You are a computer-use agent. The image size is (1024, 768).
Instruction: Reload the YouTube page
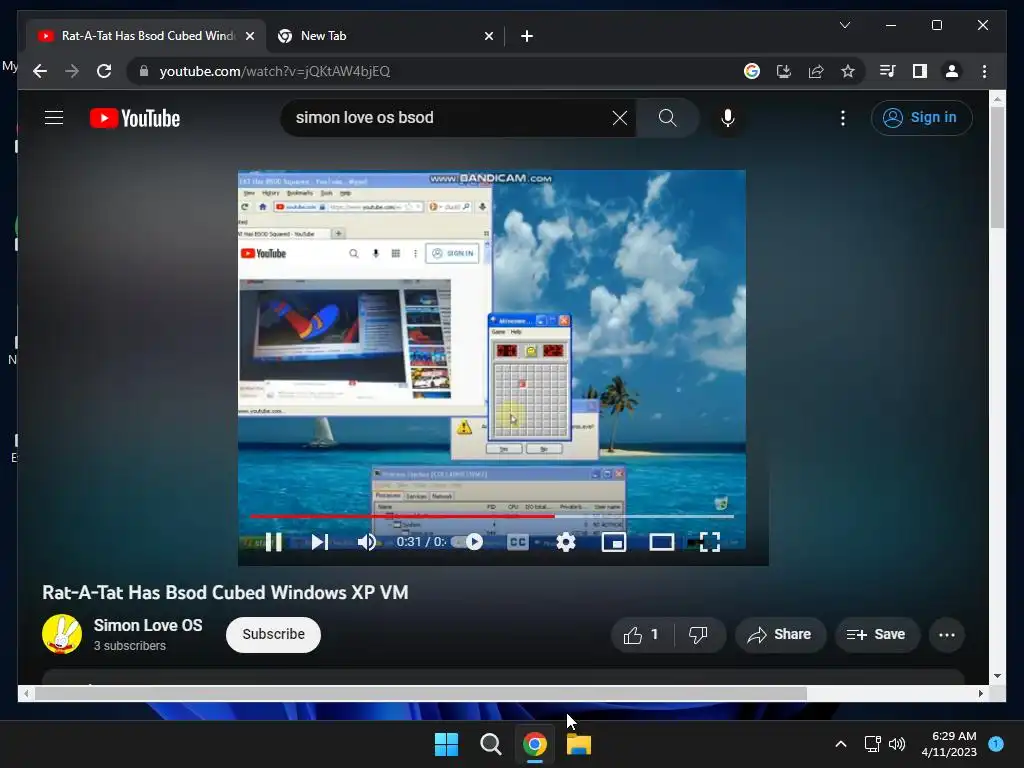pos(104,71)
